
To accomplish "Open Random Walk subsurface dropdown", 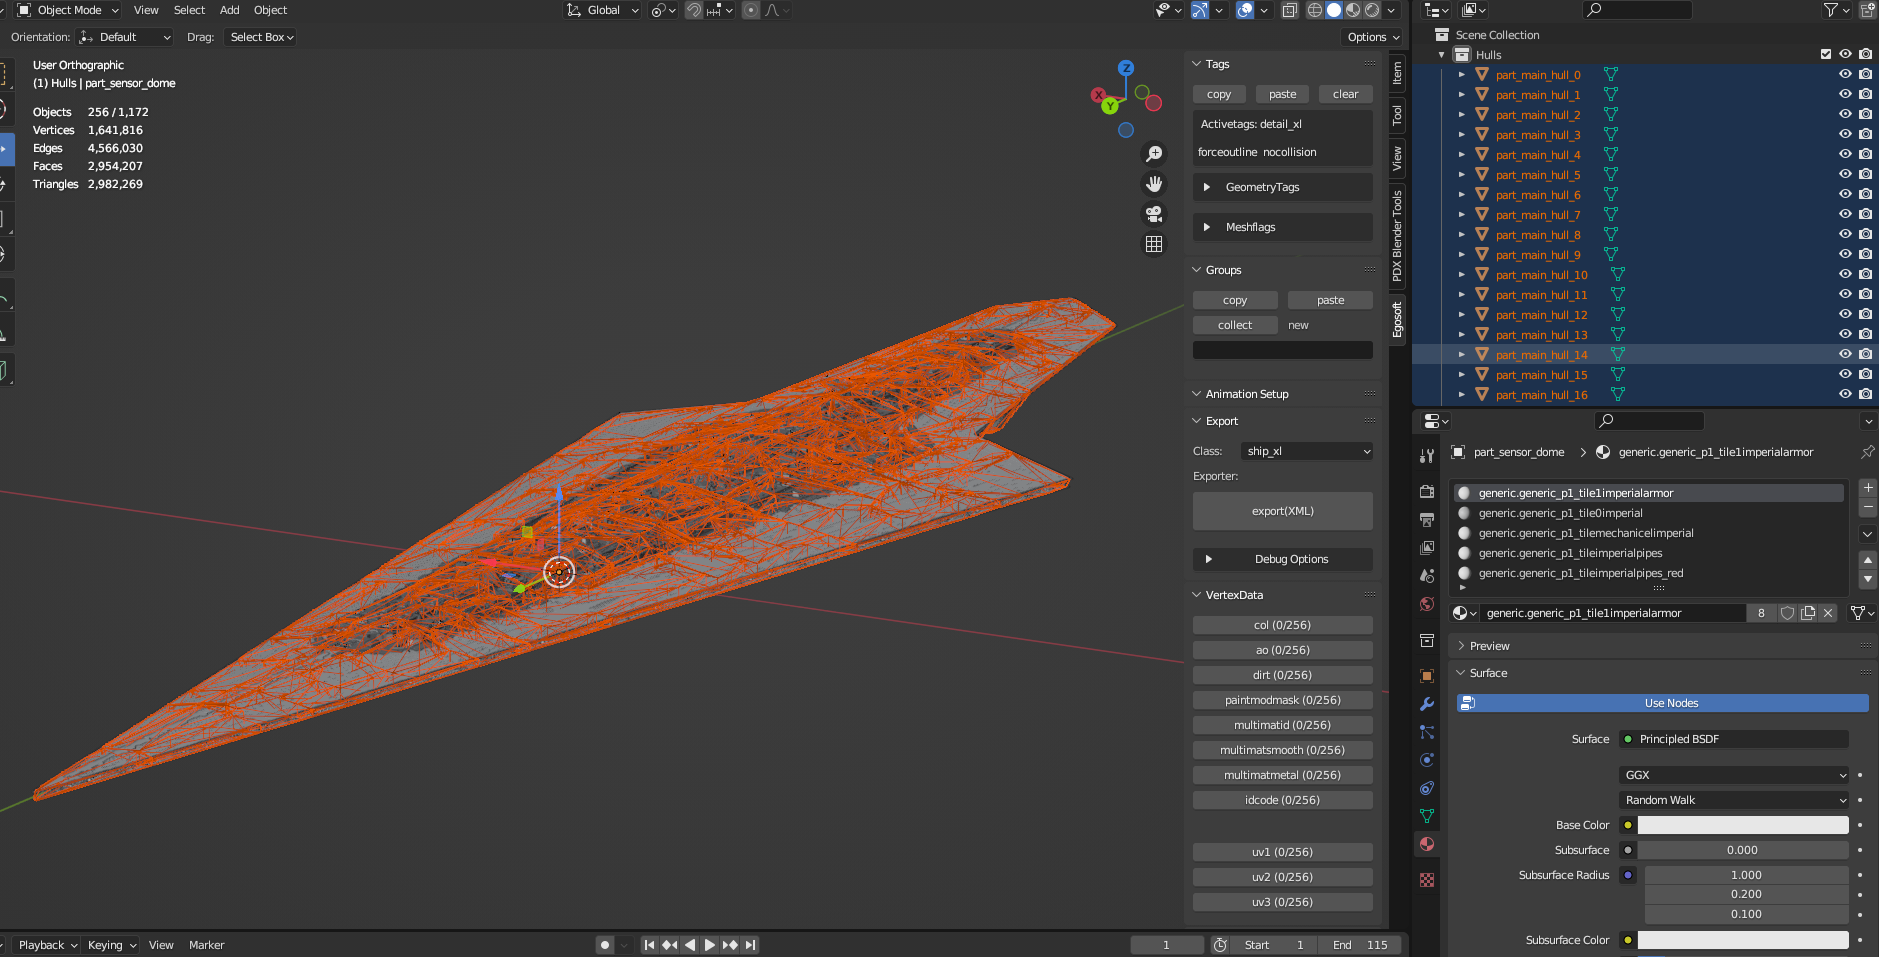I will (x=1734, y=800).
